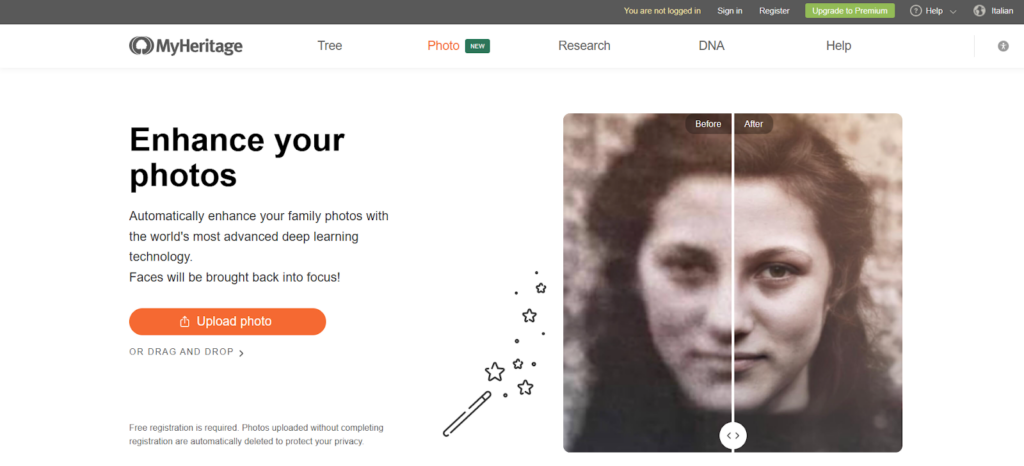Click the upload icon inside orange button
This screenshot has height=466, width=1024.
pos(184,322)
